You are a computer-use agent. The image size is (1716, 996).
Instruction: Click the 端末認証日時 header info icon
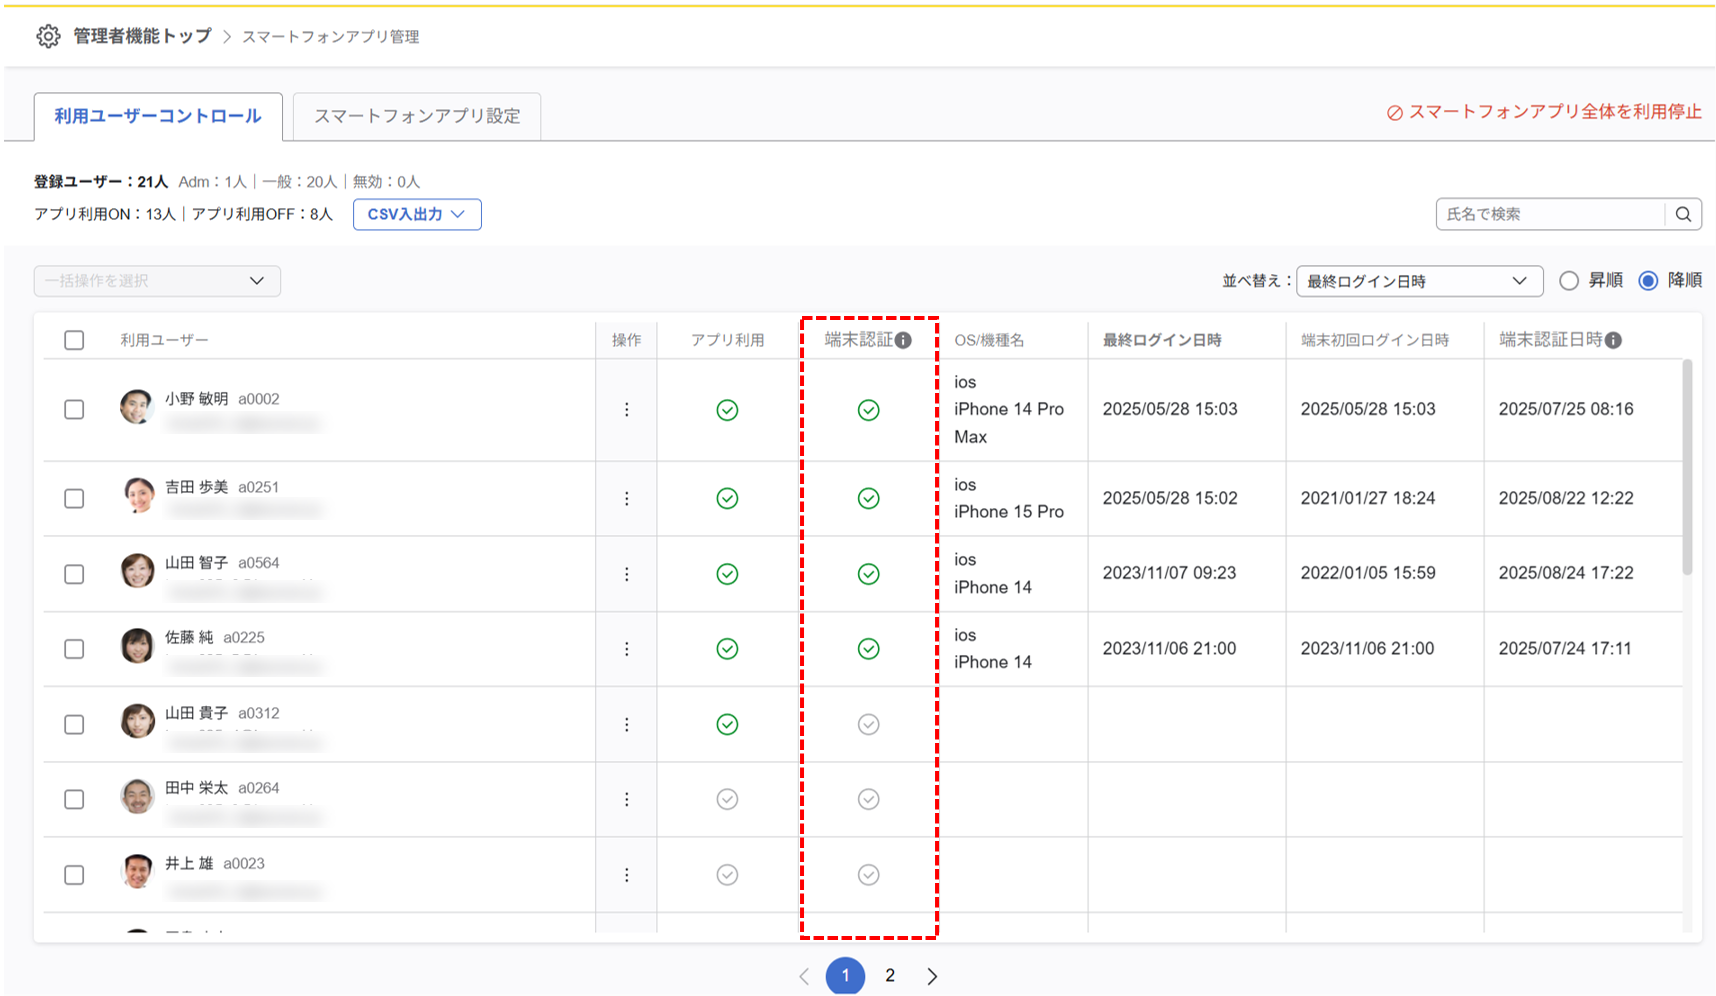pyautogui.click(x=1613, y=341)
